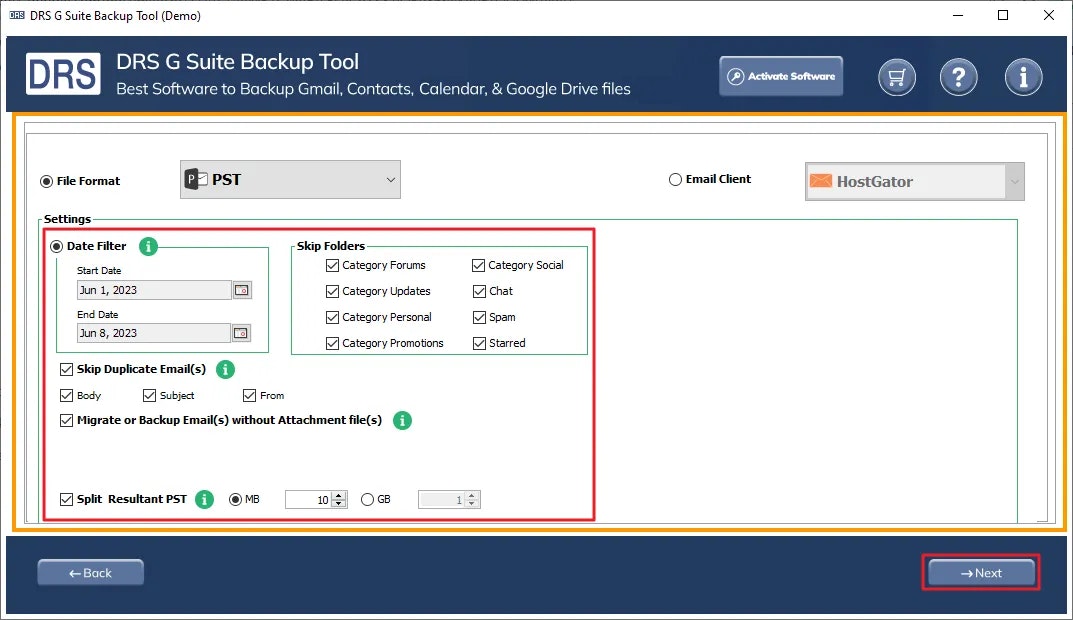This screenshot has height=620, width=1073.
Task: Click the End Date field Jun 8, 2023
Action: pyautogui.click(x=153, y=333)
